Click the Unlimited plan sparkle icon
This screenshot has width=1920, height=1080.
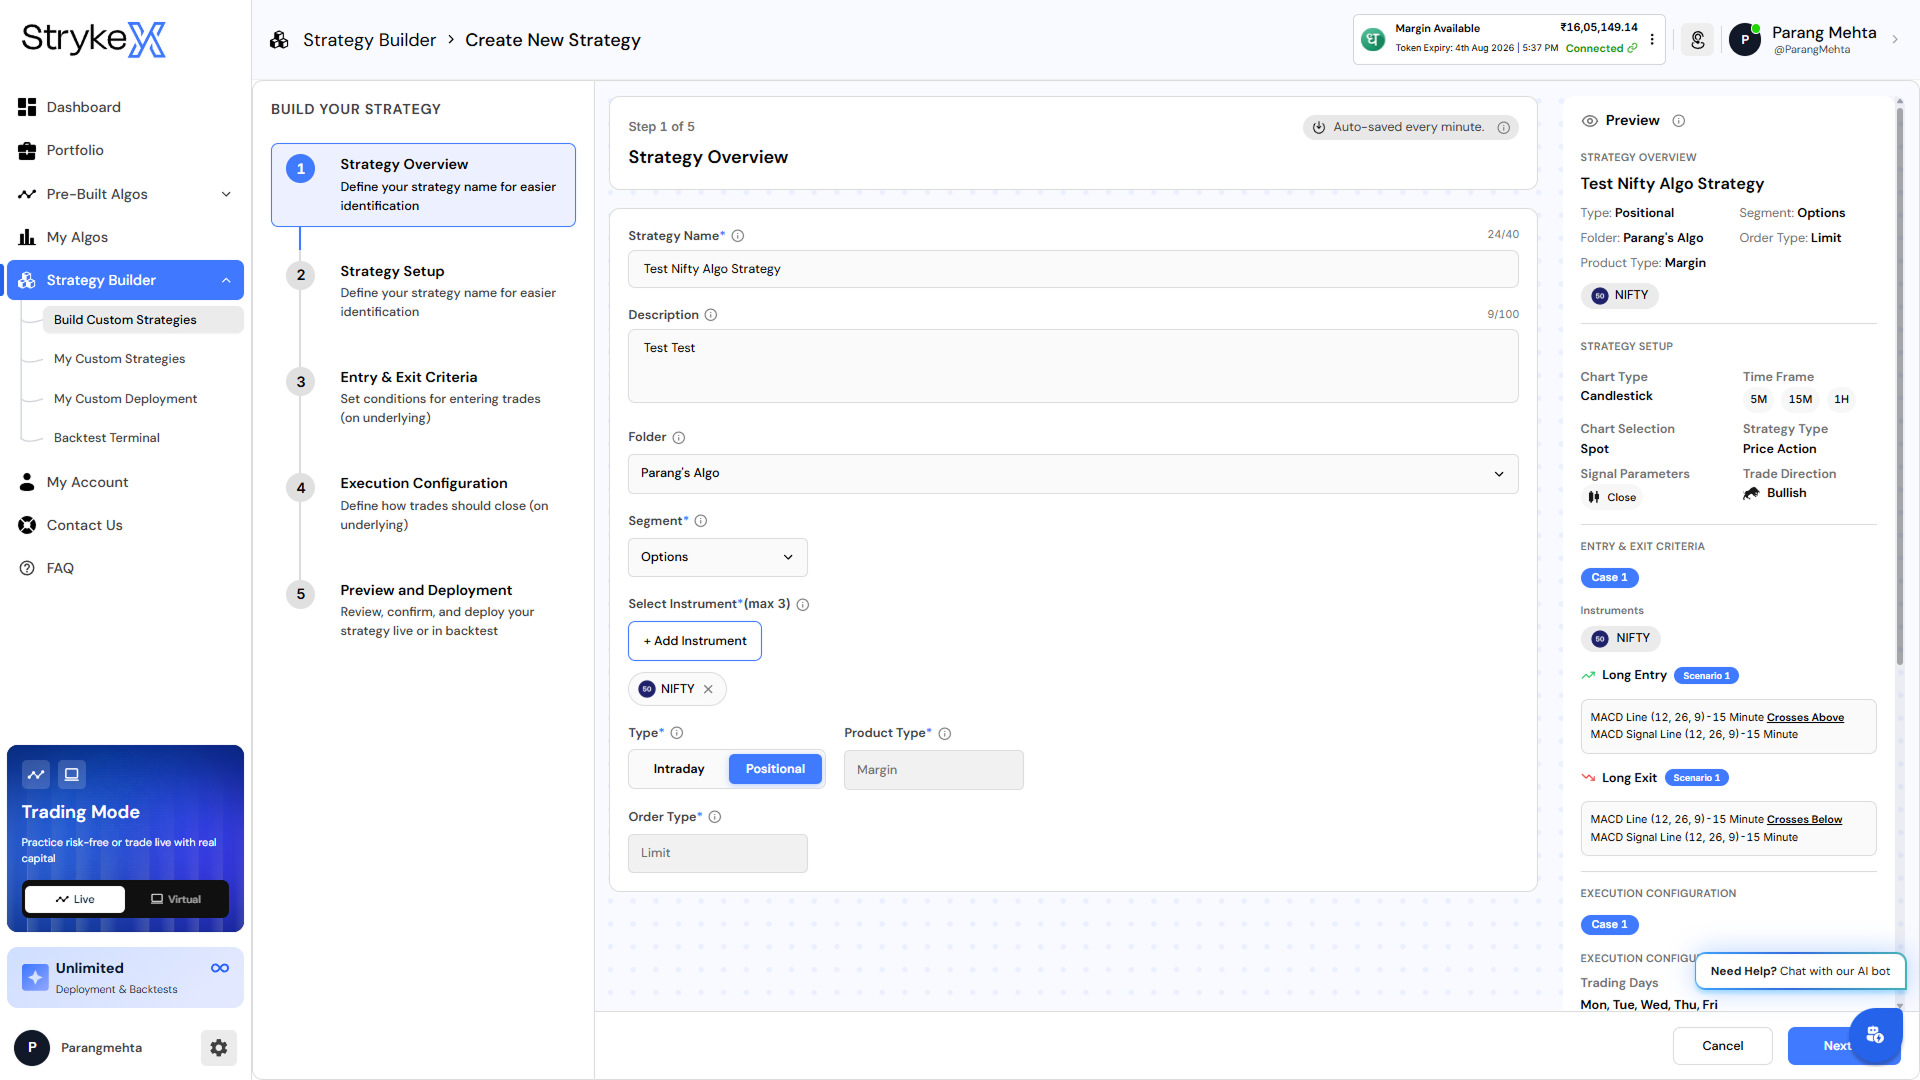pyautogui.click(x=35, y=977)
